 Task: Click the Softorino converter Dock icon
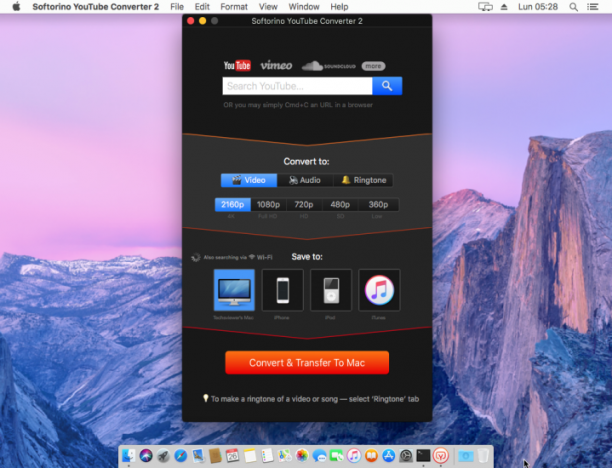click(441, 455)
